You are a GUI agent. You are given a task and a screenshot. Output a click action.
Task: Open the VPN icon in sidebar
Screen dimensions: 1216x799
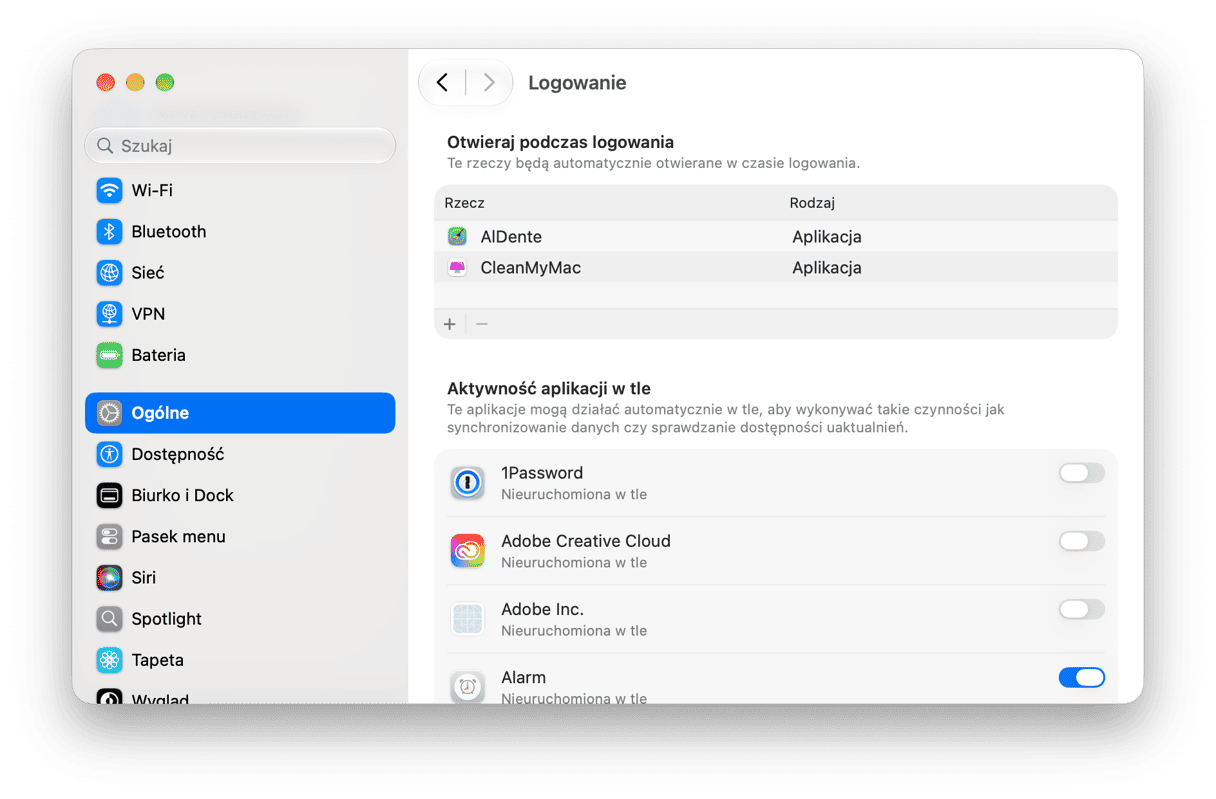[x=109, y=314]
